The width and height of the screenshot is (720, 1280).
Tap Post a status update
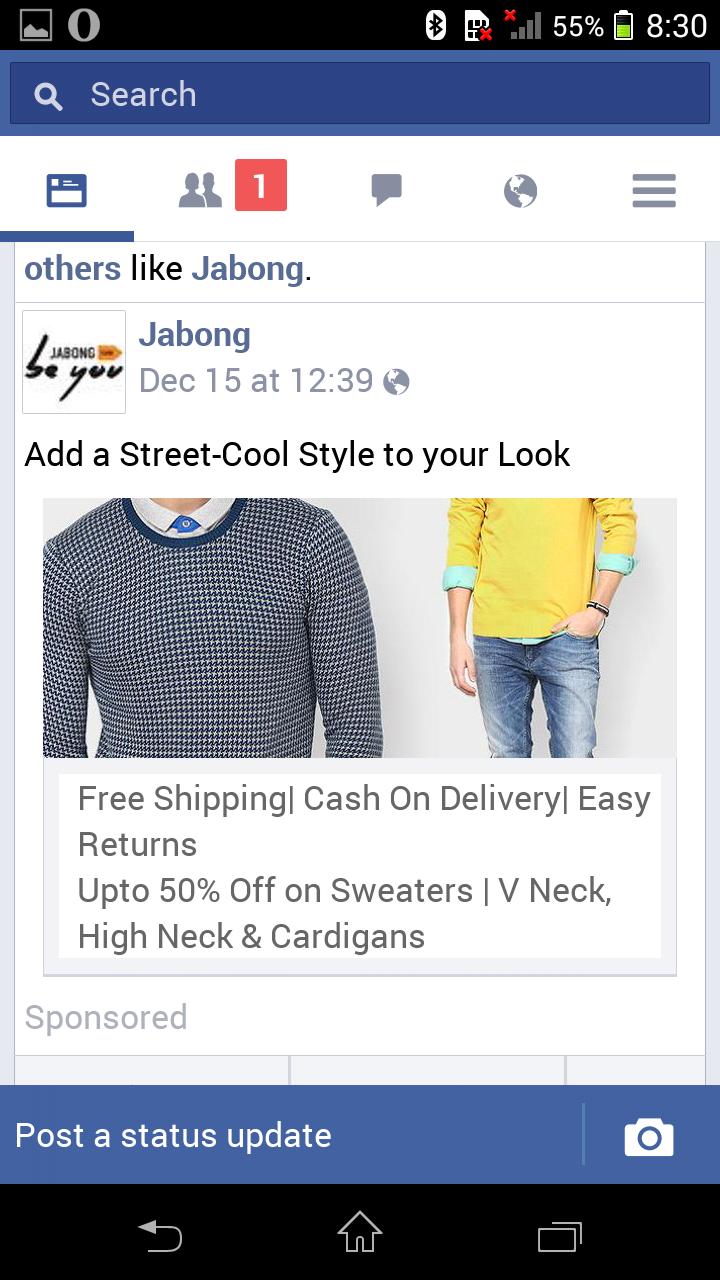[173, 1136]
